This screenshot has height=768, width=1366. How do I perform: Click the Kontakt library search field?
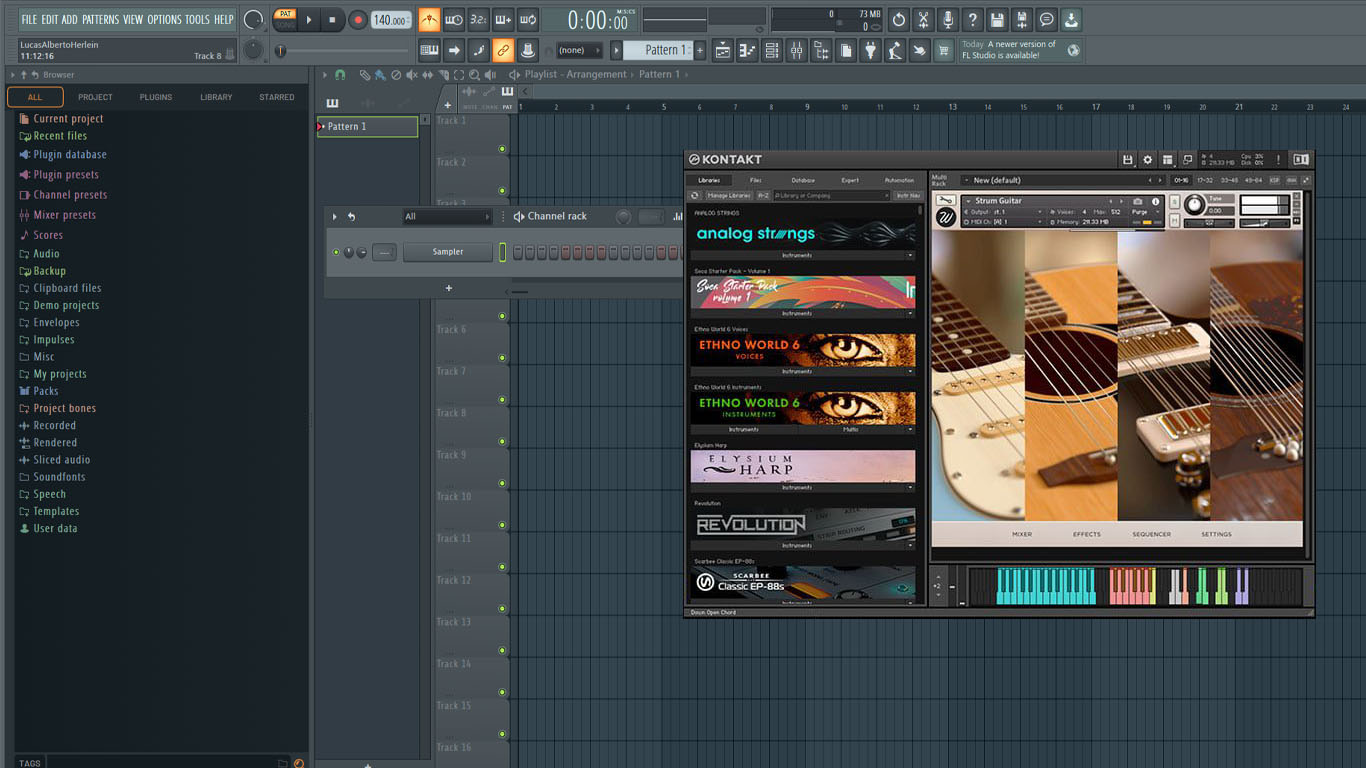tap(830, 196)
